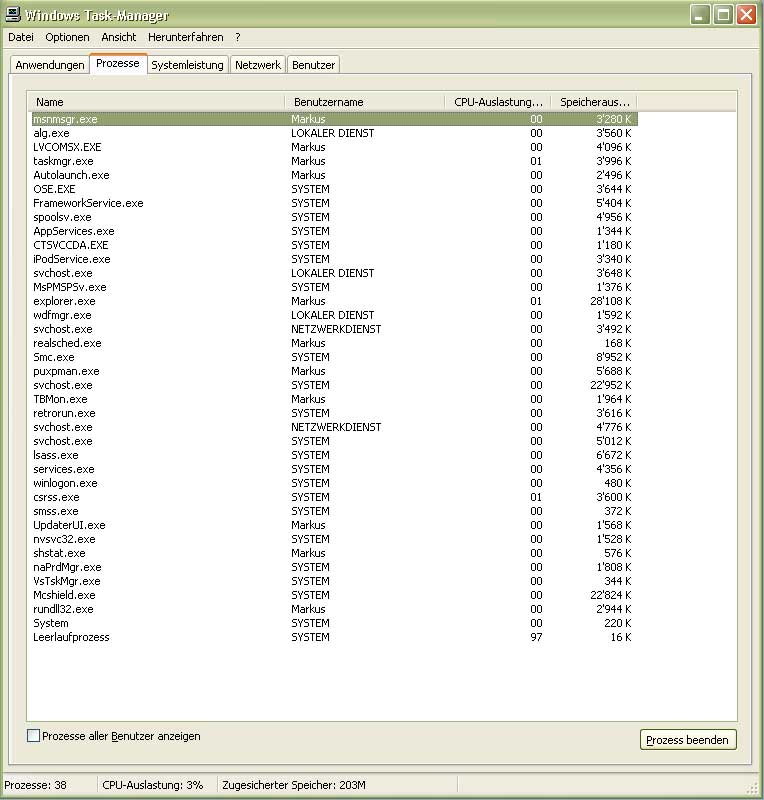The image size is (764, 800).
Task: Select the nvsvc32.exe process
Action: [334, 539]
